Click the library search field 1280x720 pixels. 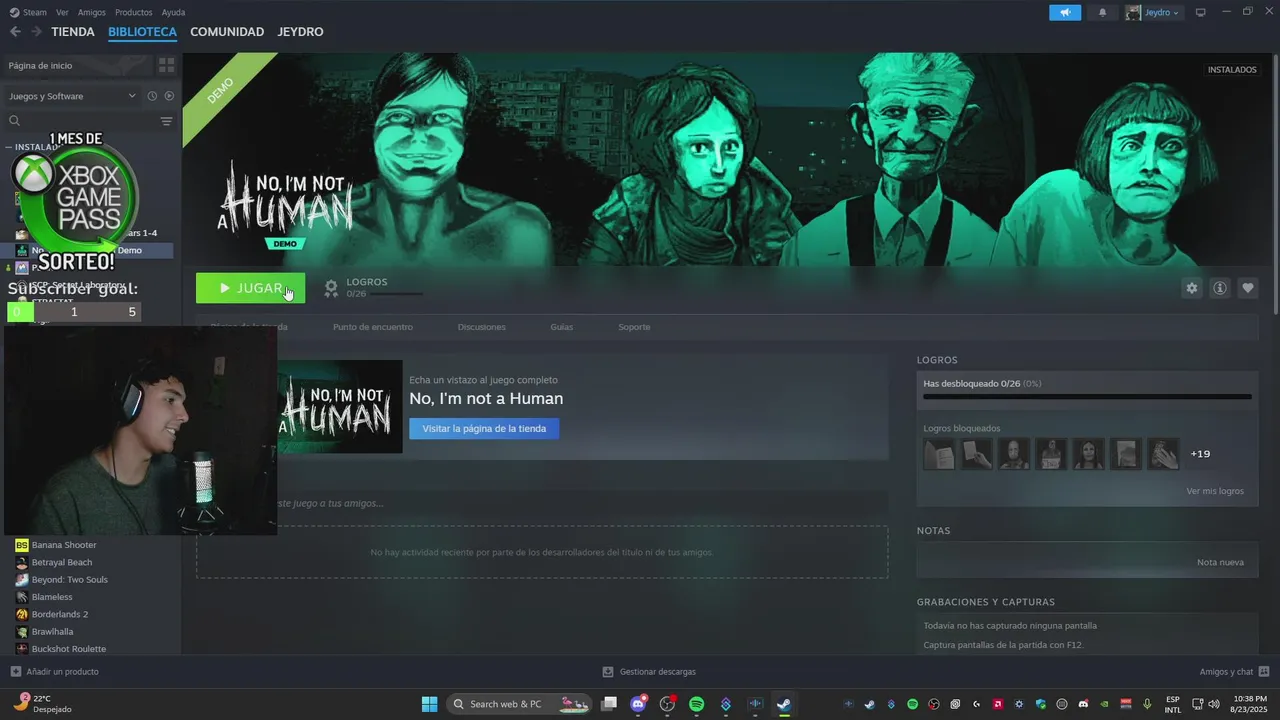coord(80,121)
